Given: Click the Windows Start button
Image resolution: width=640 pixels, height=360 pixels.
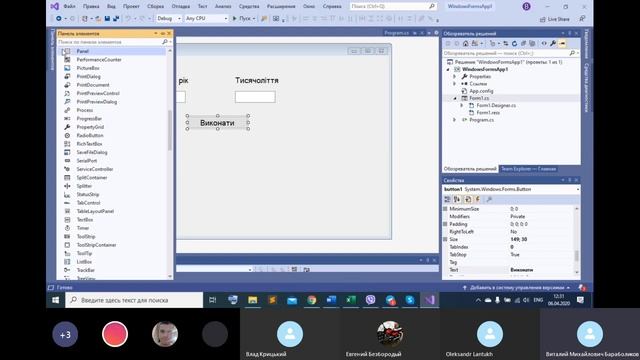Looking at the screenshot, I should pyautogui.click(x=56, y=300).
